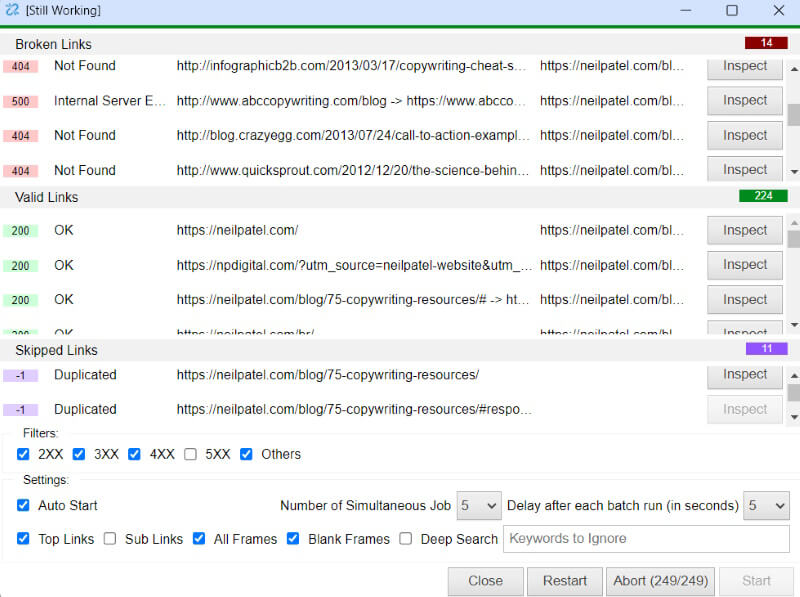Viewport: 800px width, 597px height.
Task: Select the blog.crazyegg.com call-to-action URL text
Action: coord(353,135)
